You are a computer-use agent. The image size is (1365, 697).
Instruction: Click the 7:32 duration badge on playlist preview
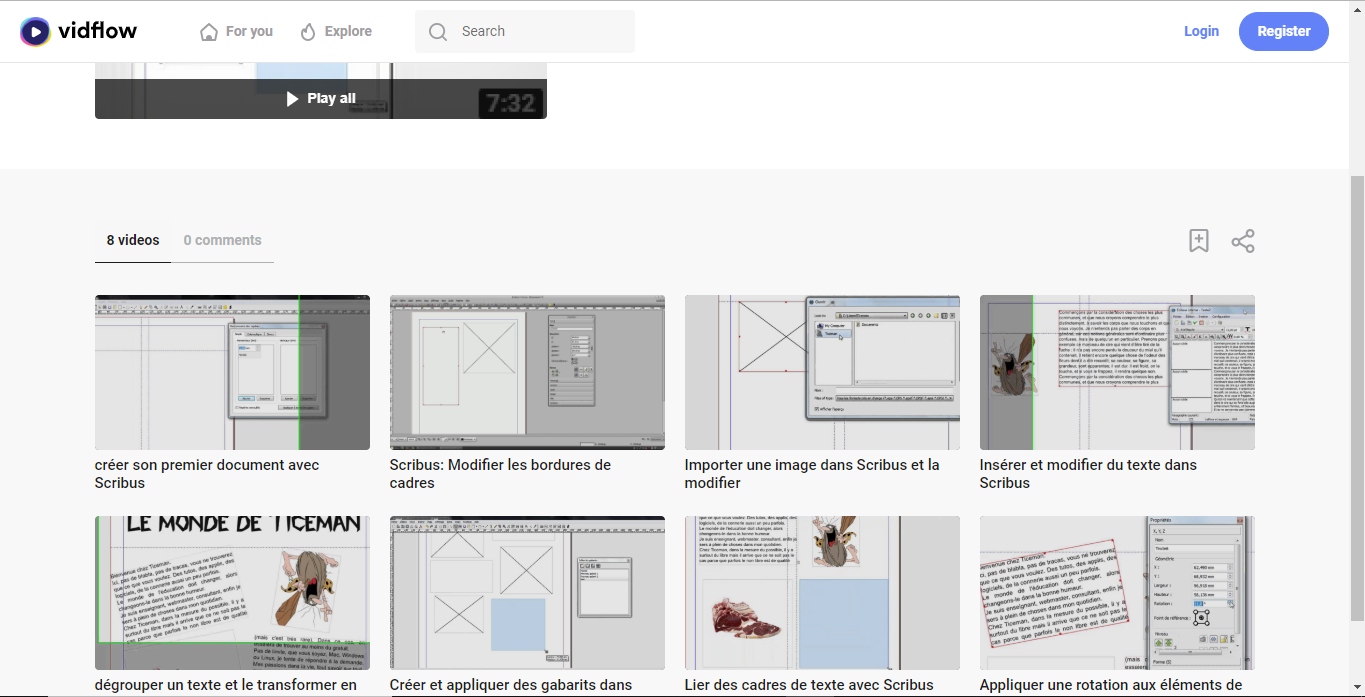pos(510,103)
